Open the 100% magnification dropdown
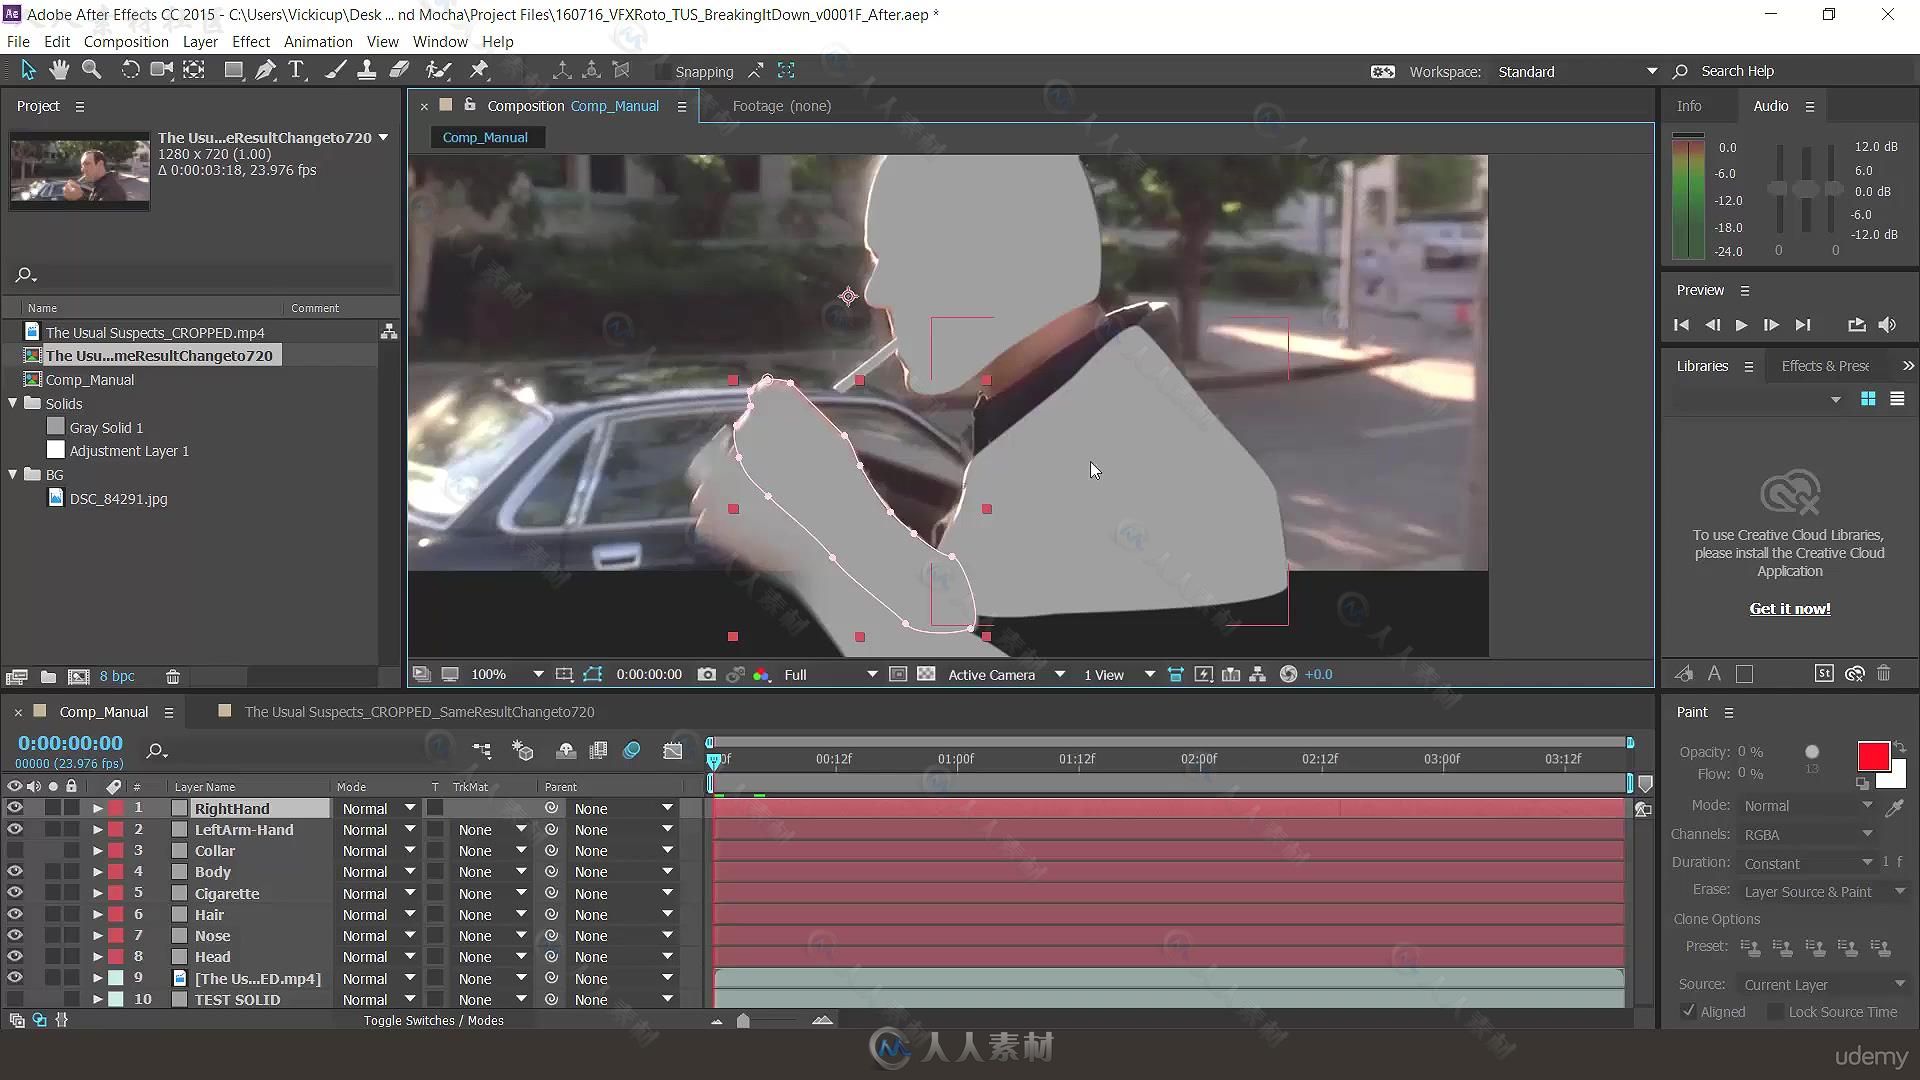This screenshot has height=1080, width=1920. 507,675
